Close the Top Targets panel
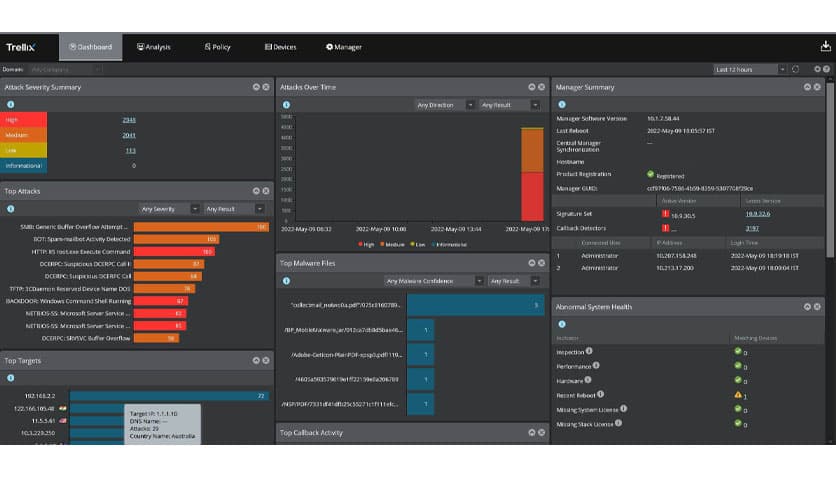The width and height of the screenshot is (836, 484). pos(266,361)
